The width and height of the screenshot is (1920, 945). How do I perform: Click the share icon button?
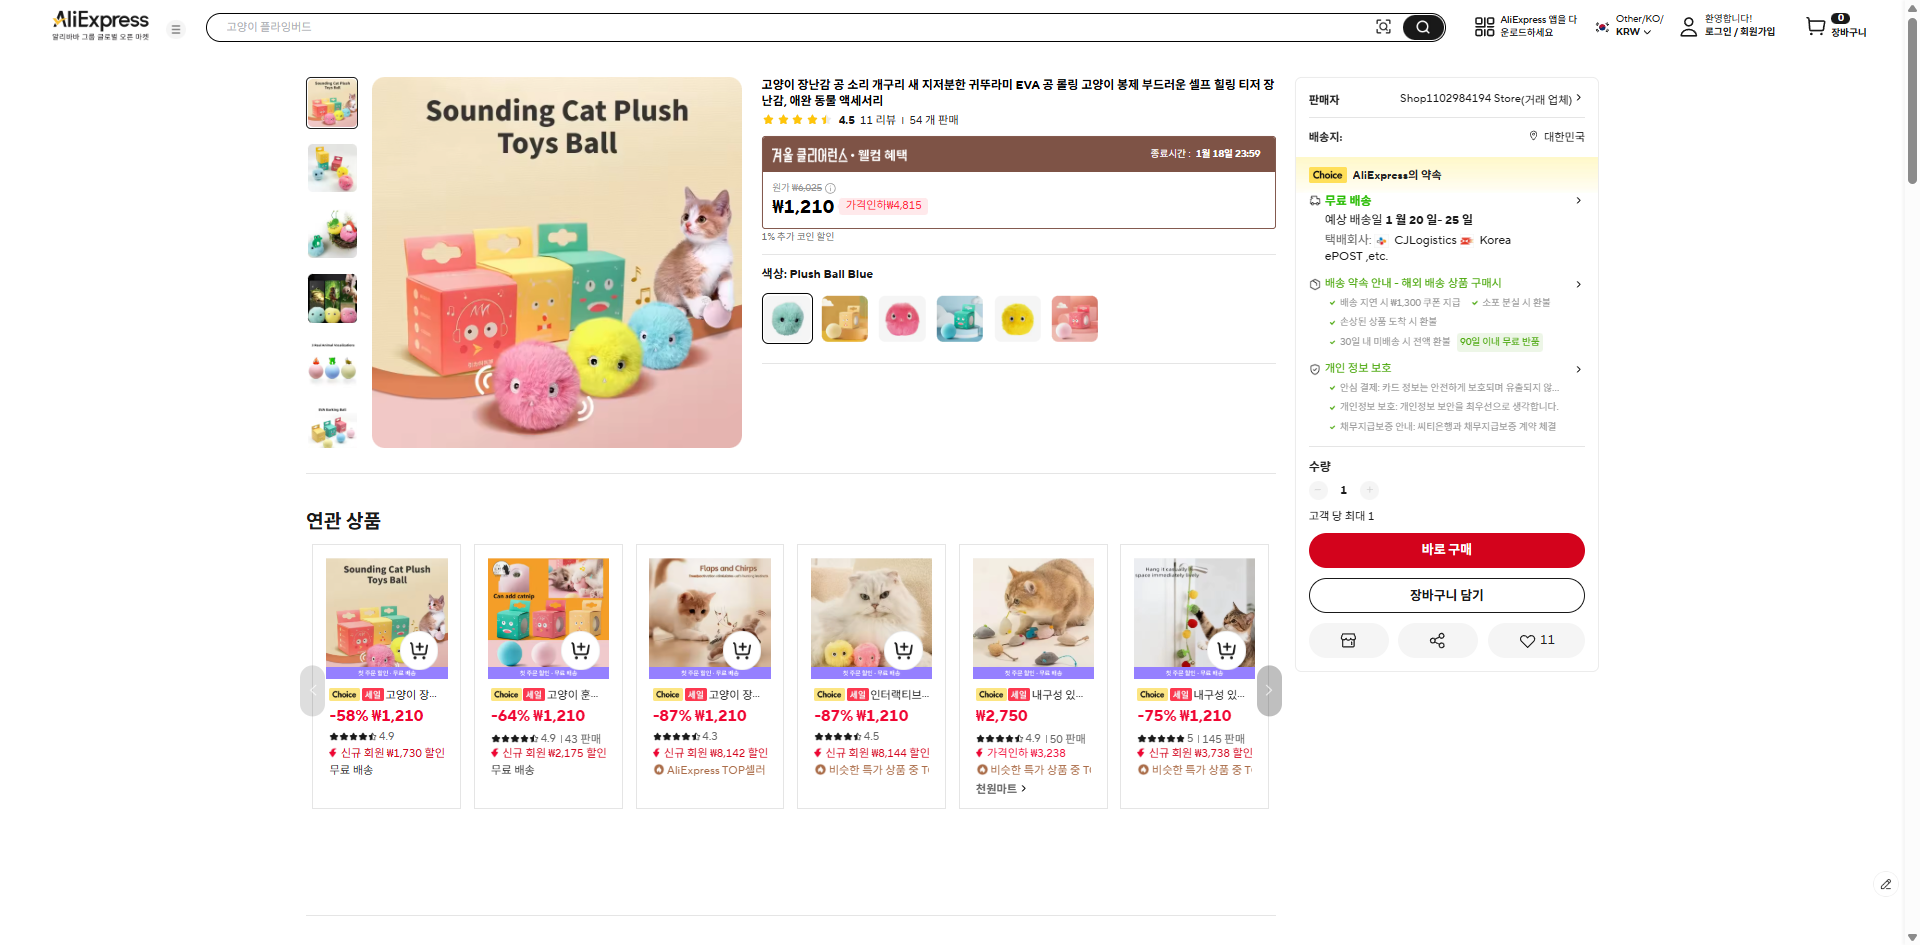(x=1437, y=640)
